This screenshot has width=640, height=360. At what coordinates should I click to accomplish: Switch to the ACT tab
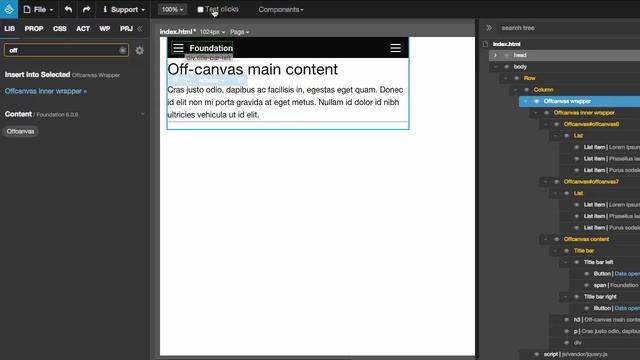tap(83, 29)
